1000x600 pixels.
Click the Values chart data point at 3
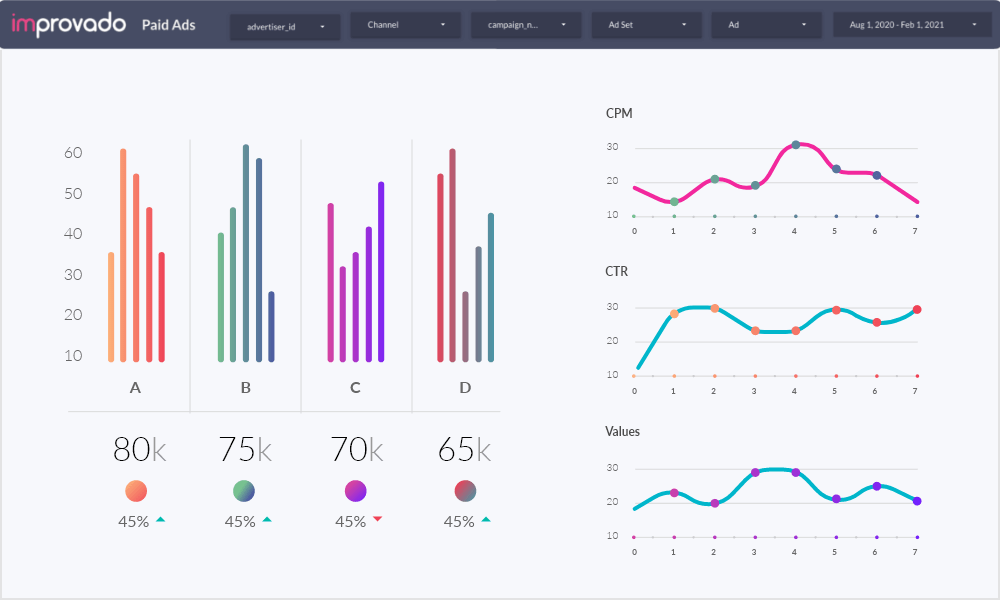coord(755,472)
